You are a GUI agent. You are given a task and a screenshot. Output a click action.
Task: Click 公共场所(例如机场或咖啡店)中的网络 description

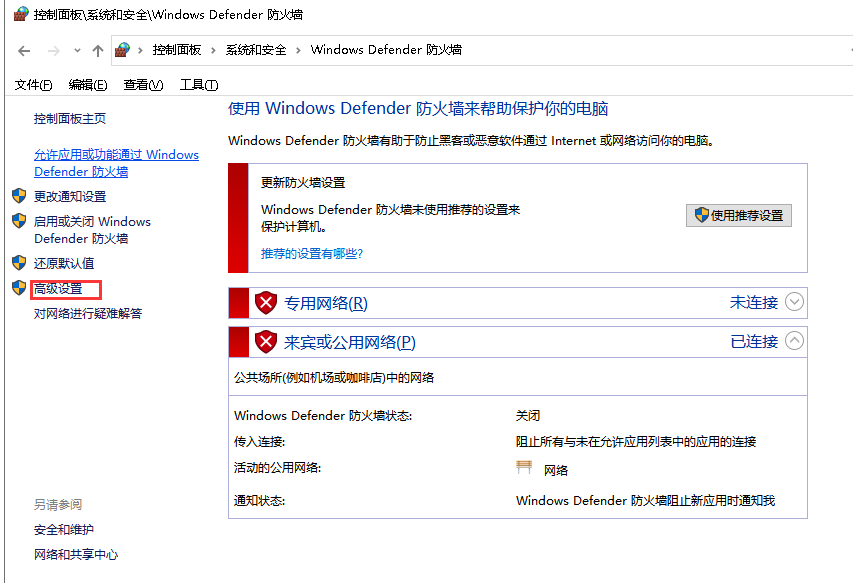point(334,378)
